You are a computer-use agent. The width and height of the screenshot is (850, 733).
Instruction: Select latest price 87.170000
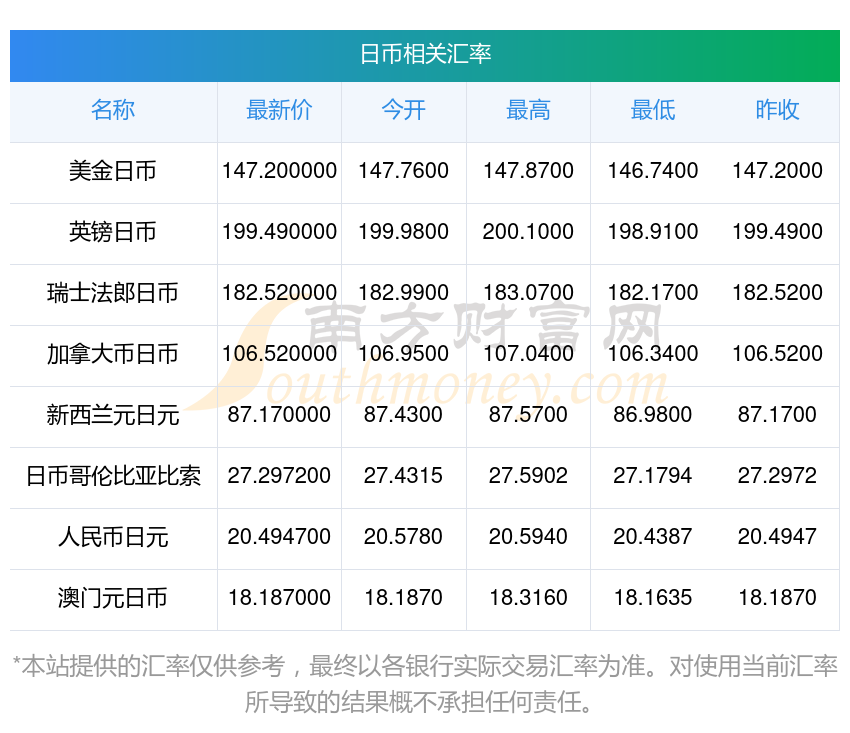[279, 415]
